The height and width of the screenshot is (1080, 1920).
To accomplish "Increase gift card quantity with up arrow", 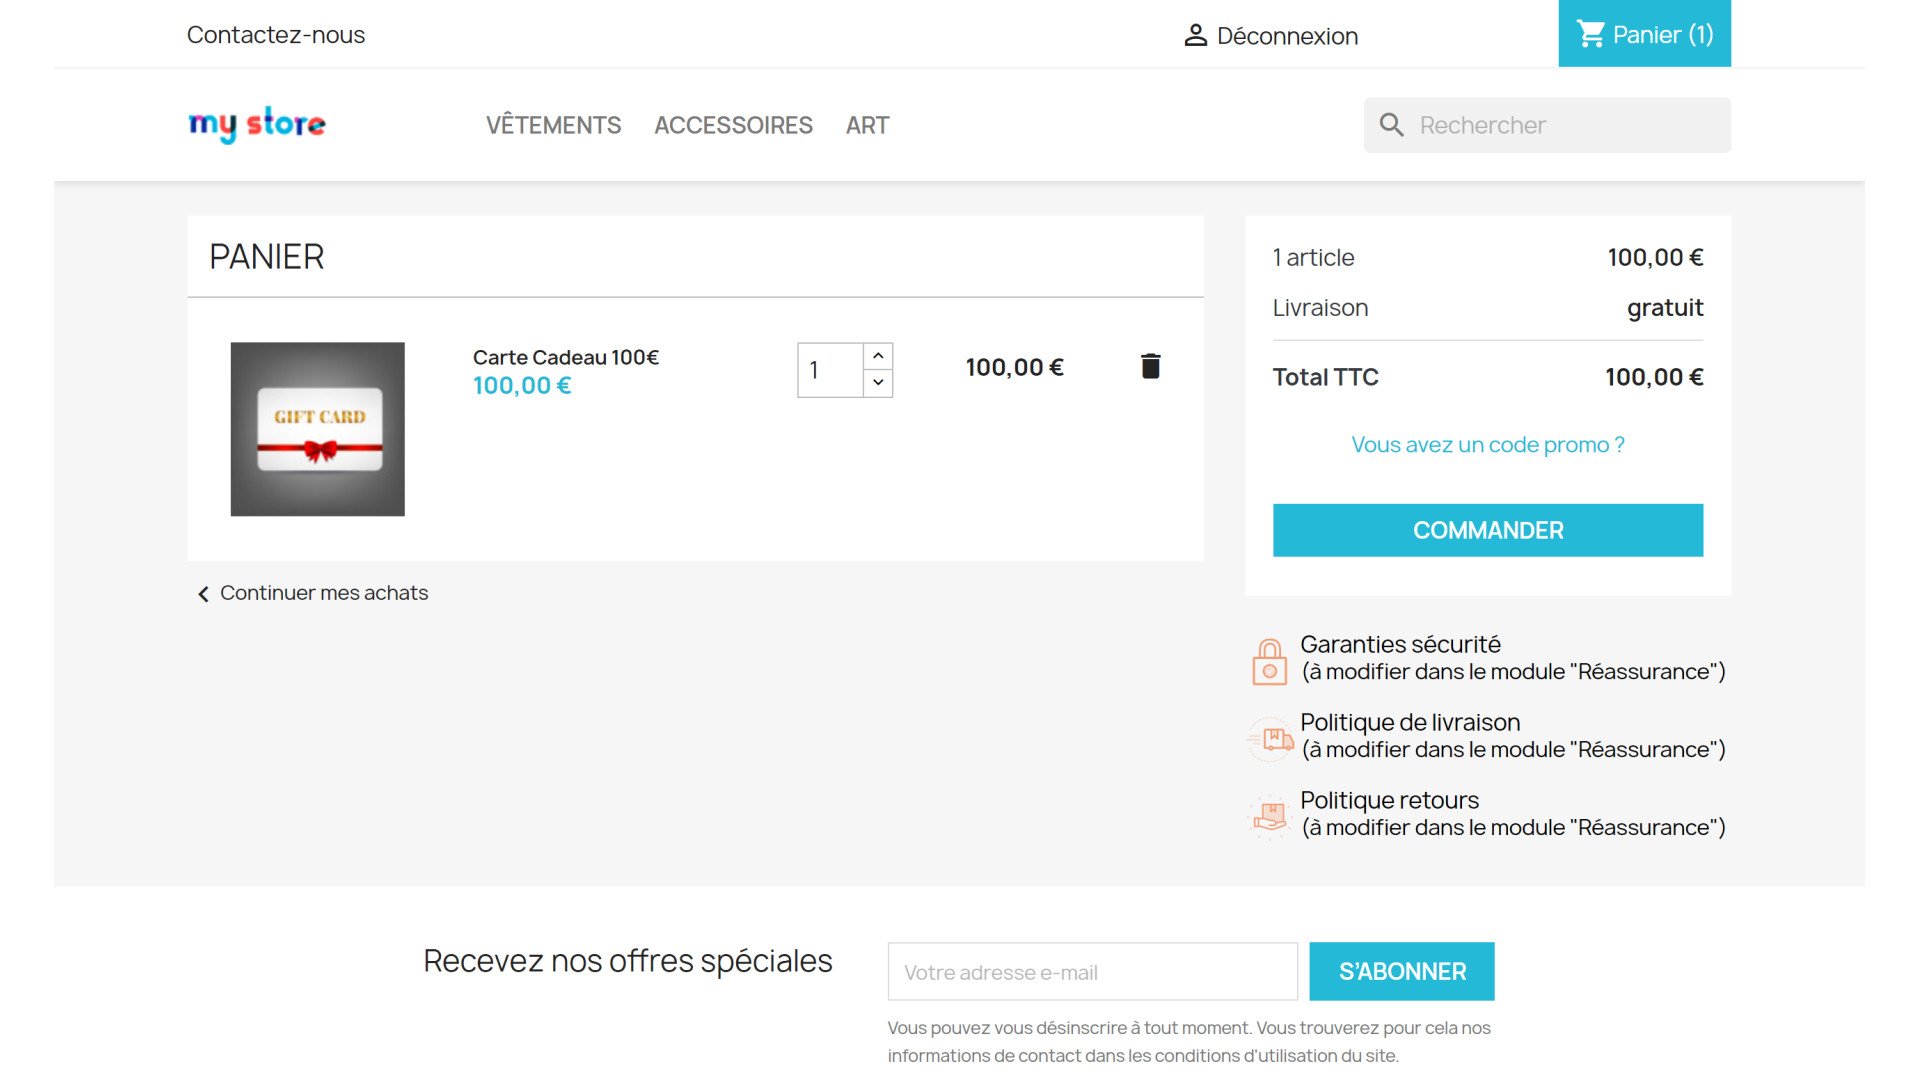I will (x=878, y=356).
